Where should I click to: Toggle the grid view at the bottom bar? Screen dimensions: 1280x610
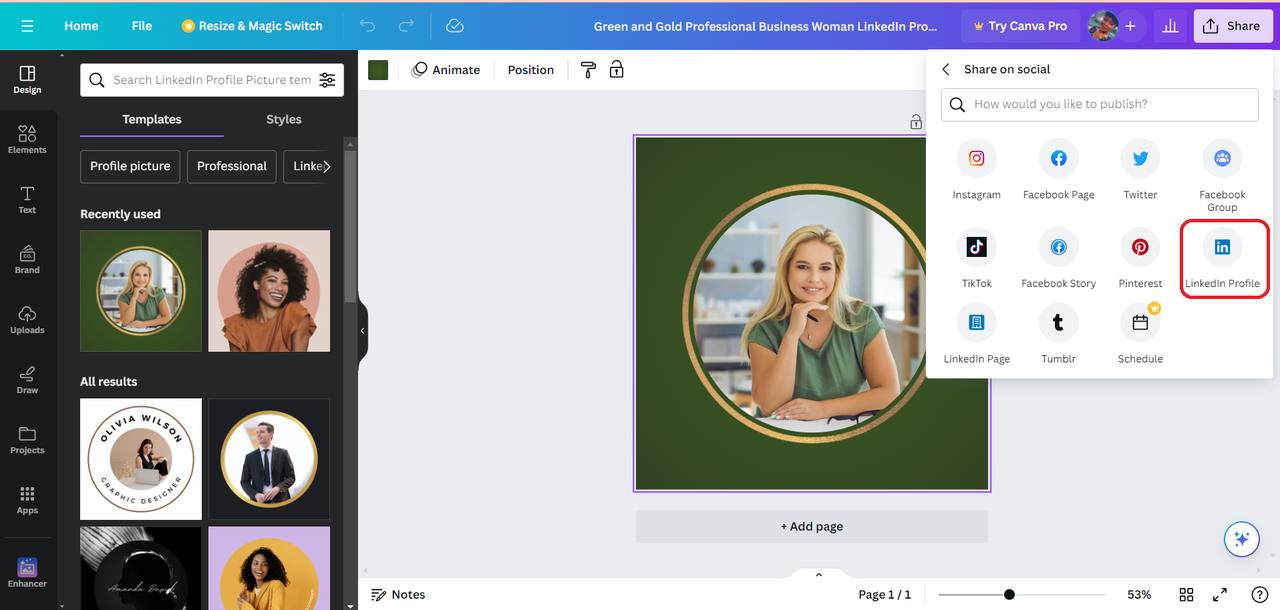[x=1186, y=594]
